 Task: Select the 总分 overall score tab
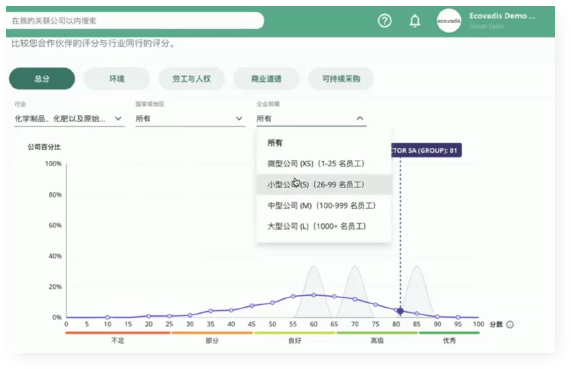tap(42, 78)
